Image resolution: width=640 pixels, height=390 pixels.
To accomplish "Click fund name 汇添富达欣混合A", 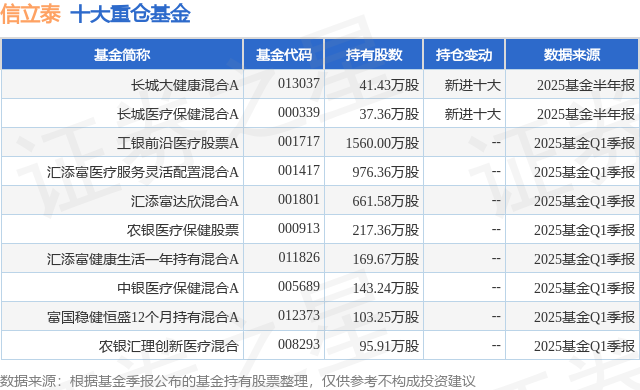I will click(184, 201).
